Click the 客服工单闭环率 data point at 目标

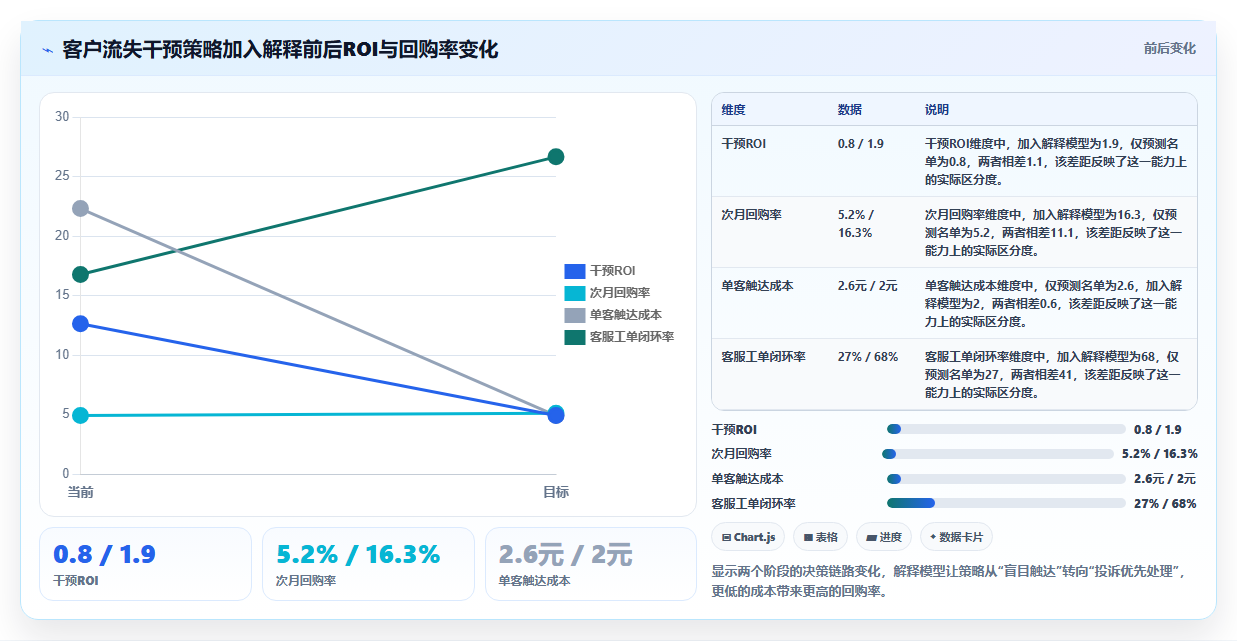(x=556, y=157)
